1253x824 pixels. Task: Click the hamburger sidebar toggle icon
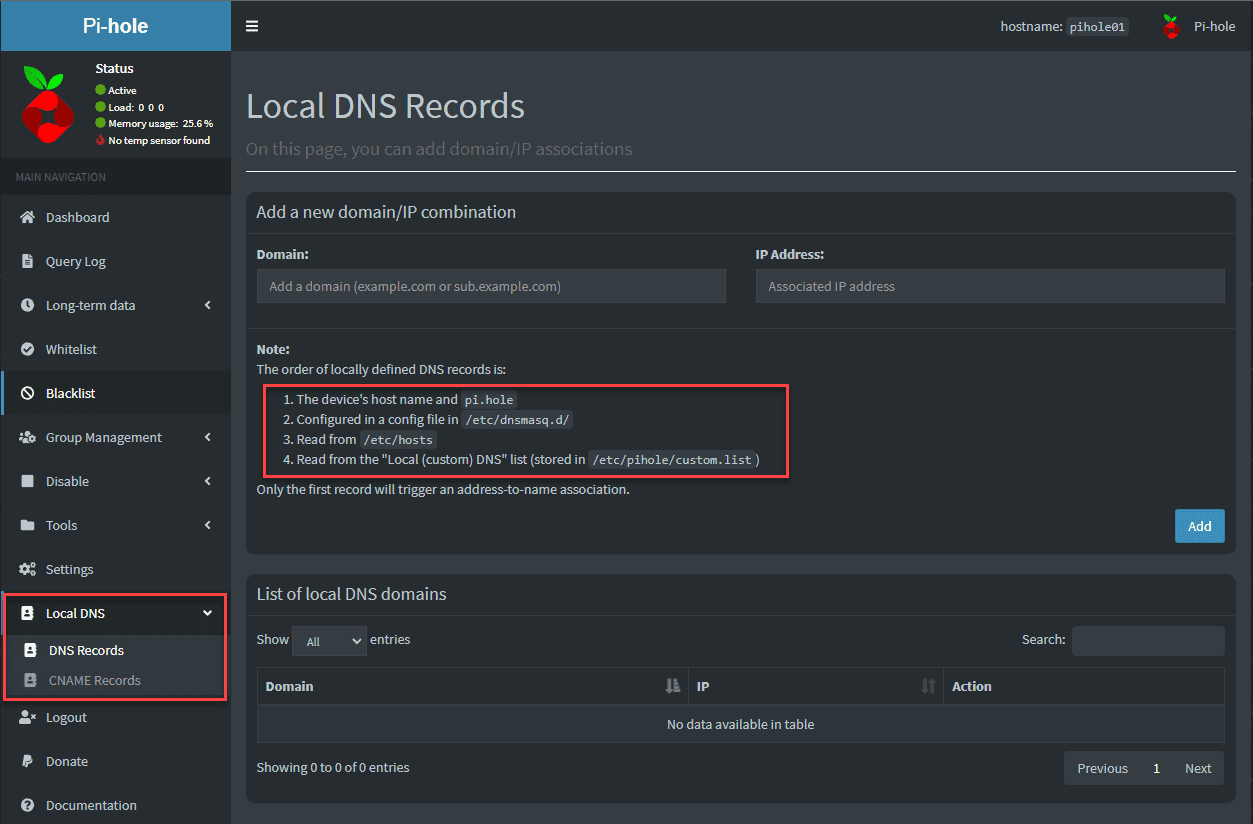pyautogui.click(x=252, y=26)
